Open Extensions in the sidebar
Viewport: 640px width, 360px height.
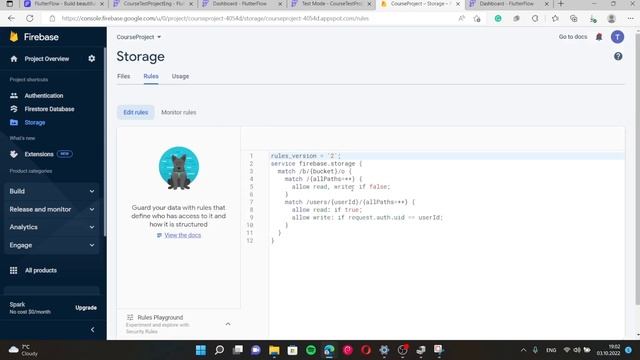pos(39,154)
